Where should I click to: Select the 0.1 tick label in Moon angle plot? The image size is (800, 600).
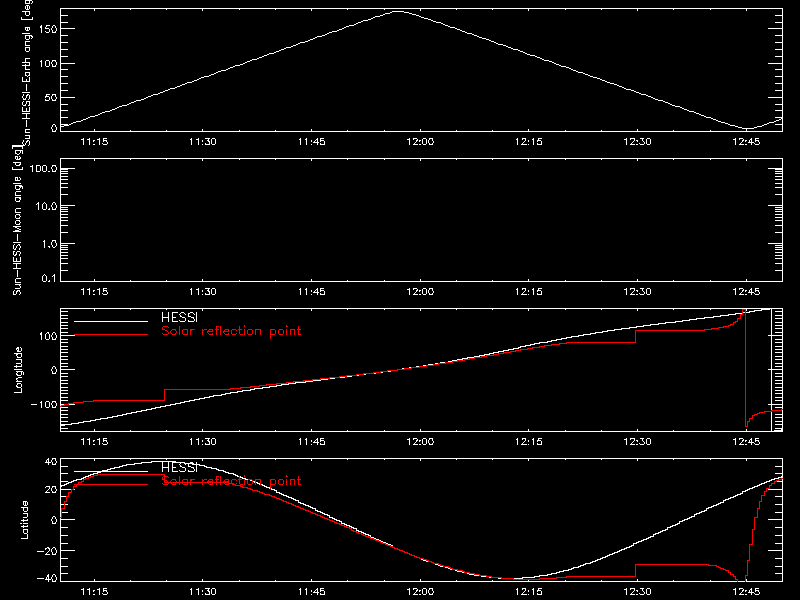tap(49, 278)
